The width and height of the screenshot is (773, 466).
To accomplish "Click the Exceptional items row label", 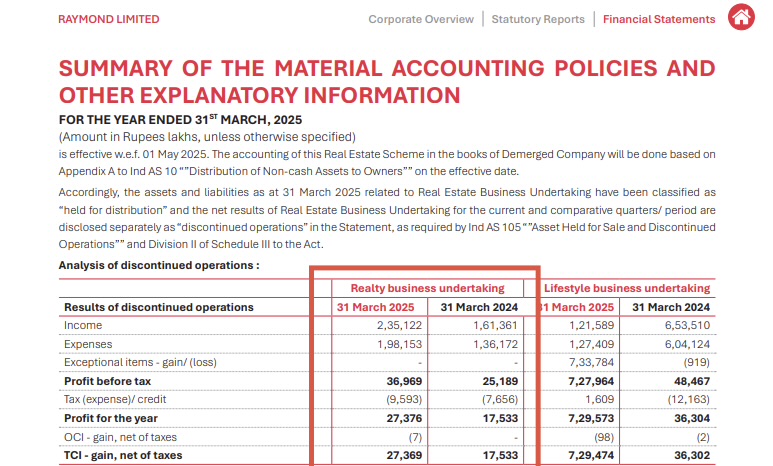I will point(140,362).
